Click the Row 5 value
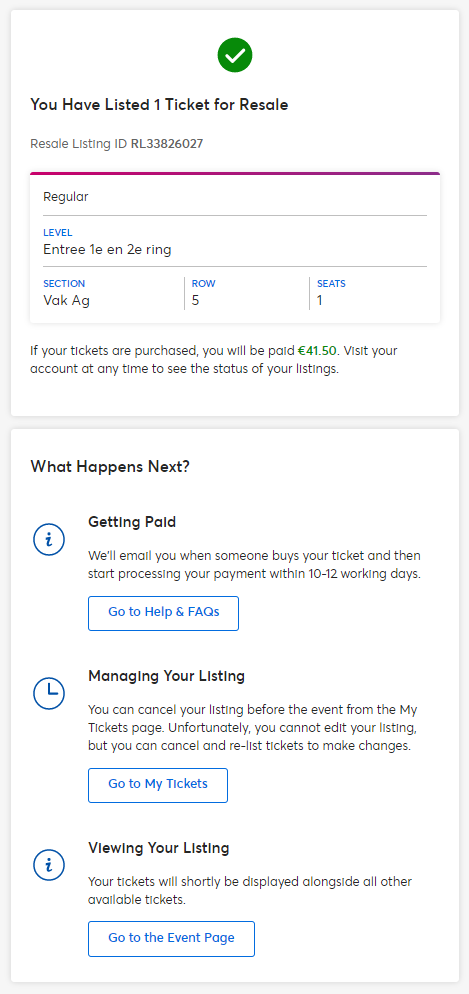 pos(195,300)
